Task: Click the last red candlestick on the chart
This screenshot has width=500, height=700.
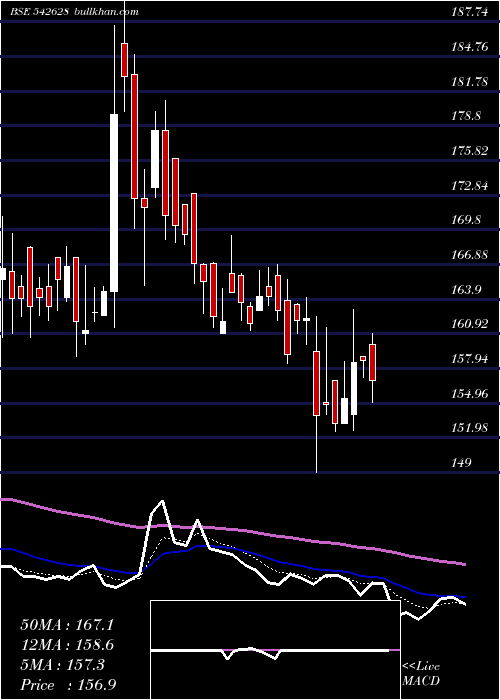Action: (x=372, y=362)
